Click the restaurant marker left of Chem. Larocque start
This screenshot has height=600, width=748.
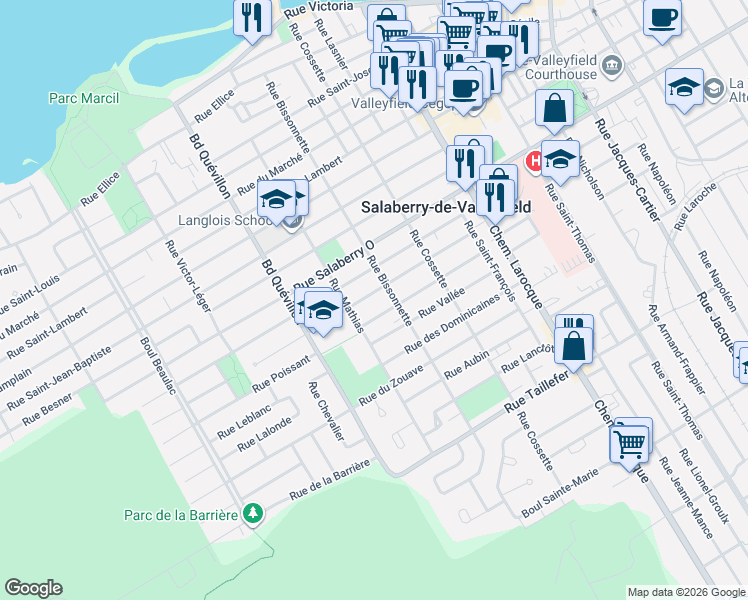[466, 165]
